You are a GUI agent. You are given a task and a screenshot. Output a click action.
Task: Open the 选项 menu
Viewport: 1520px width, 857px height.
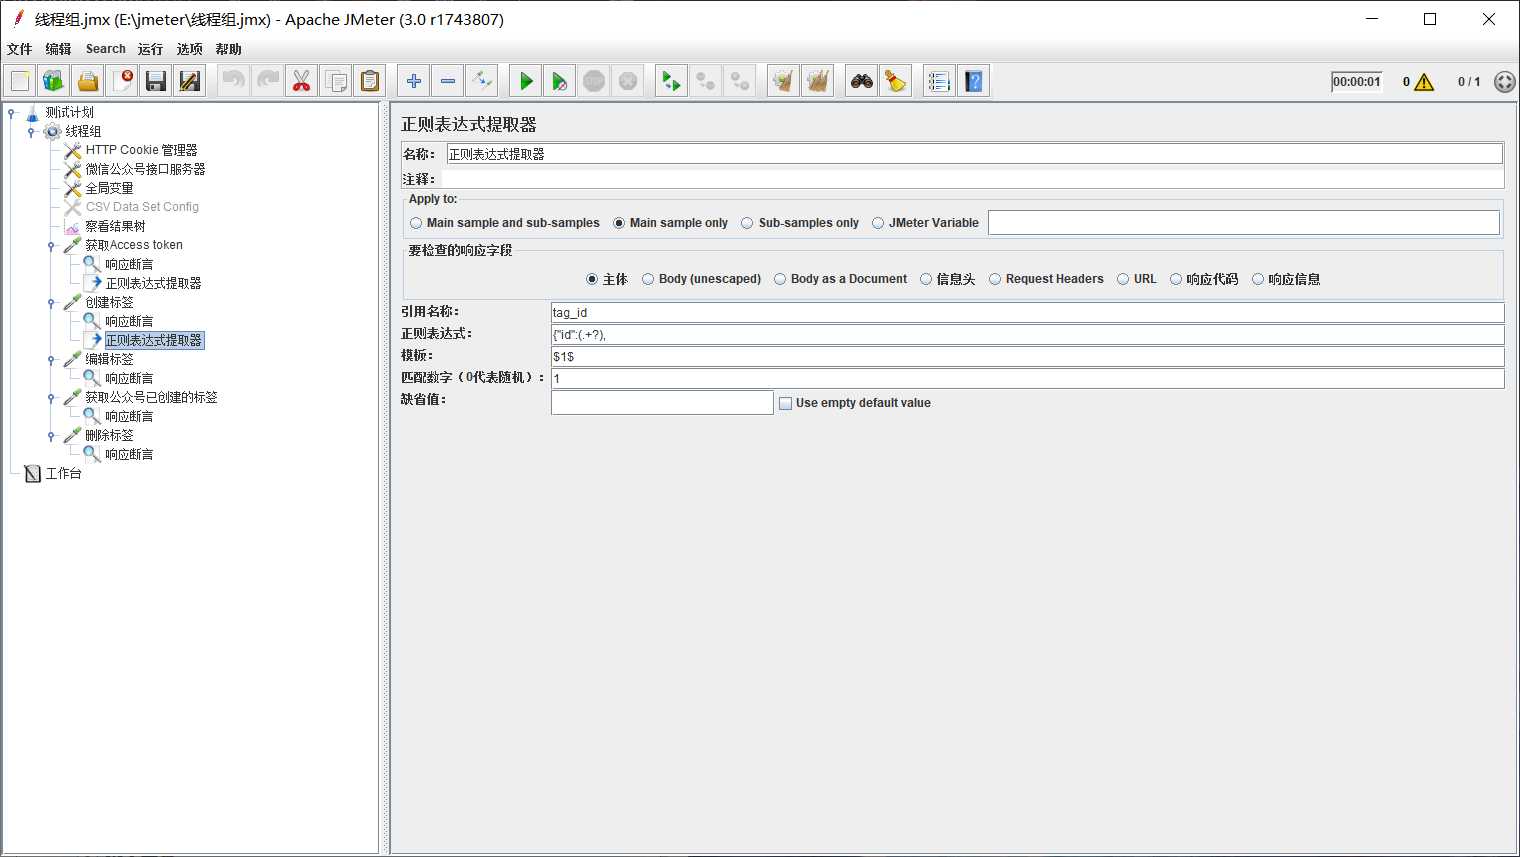tap(189, 49)
